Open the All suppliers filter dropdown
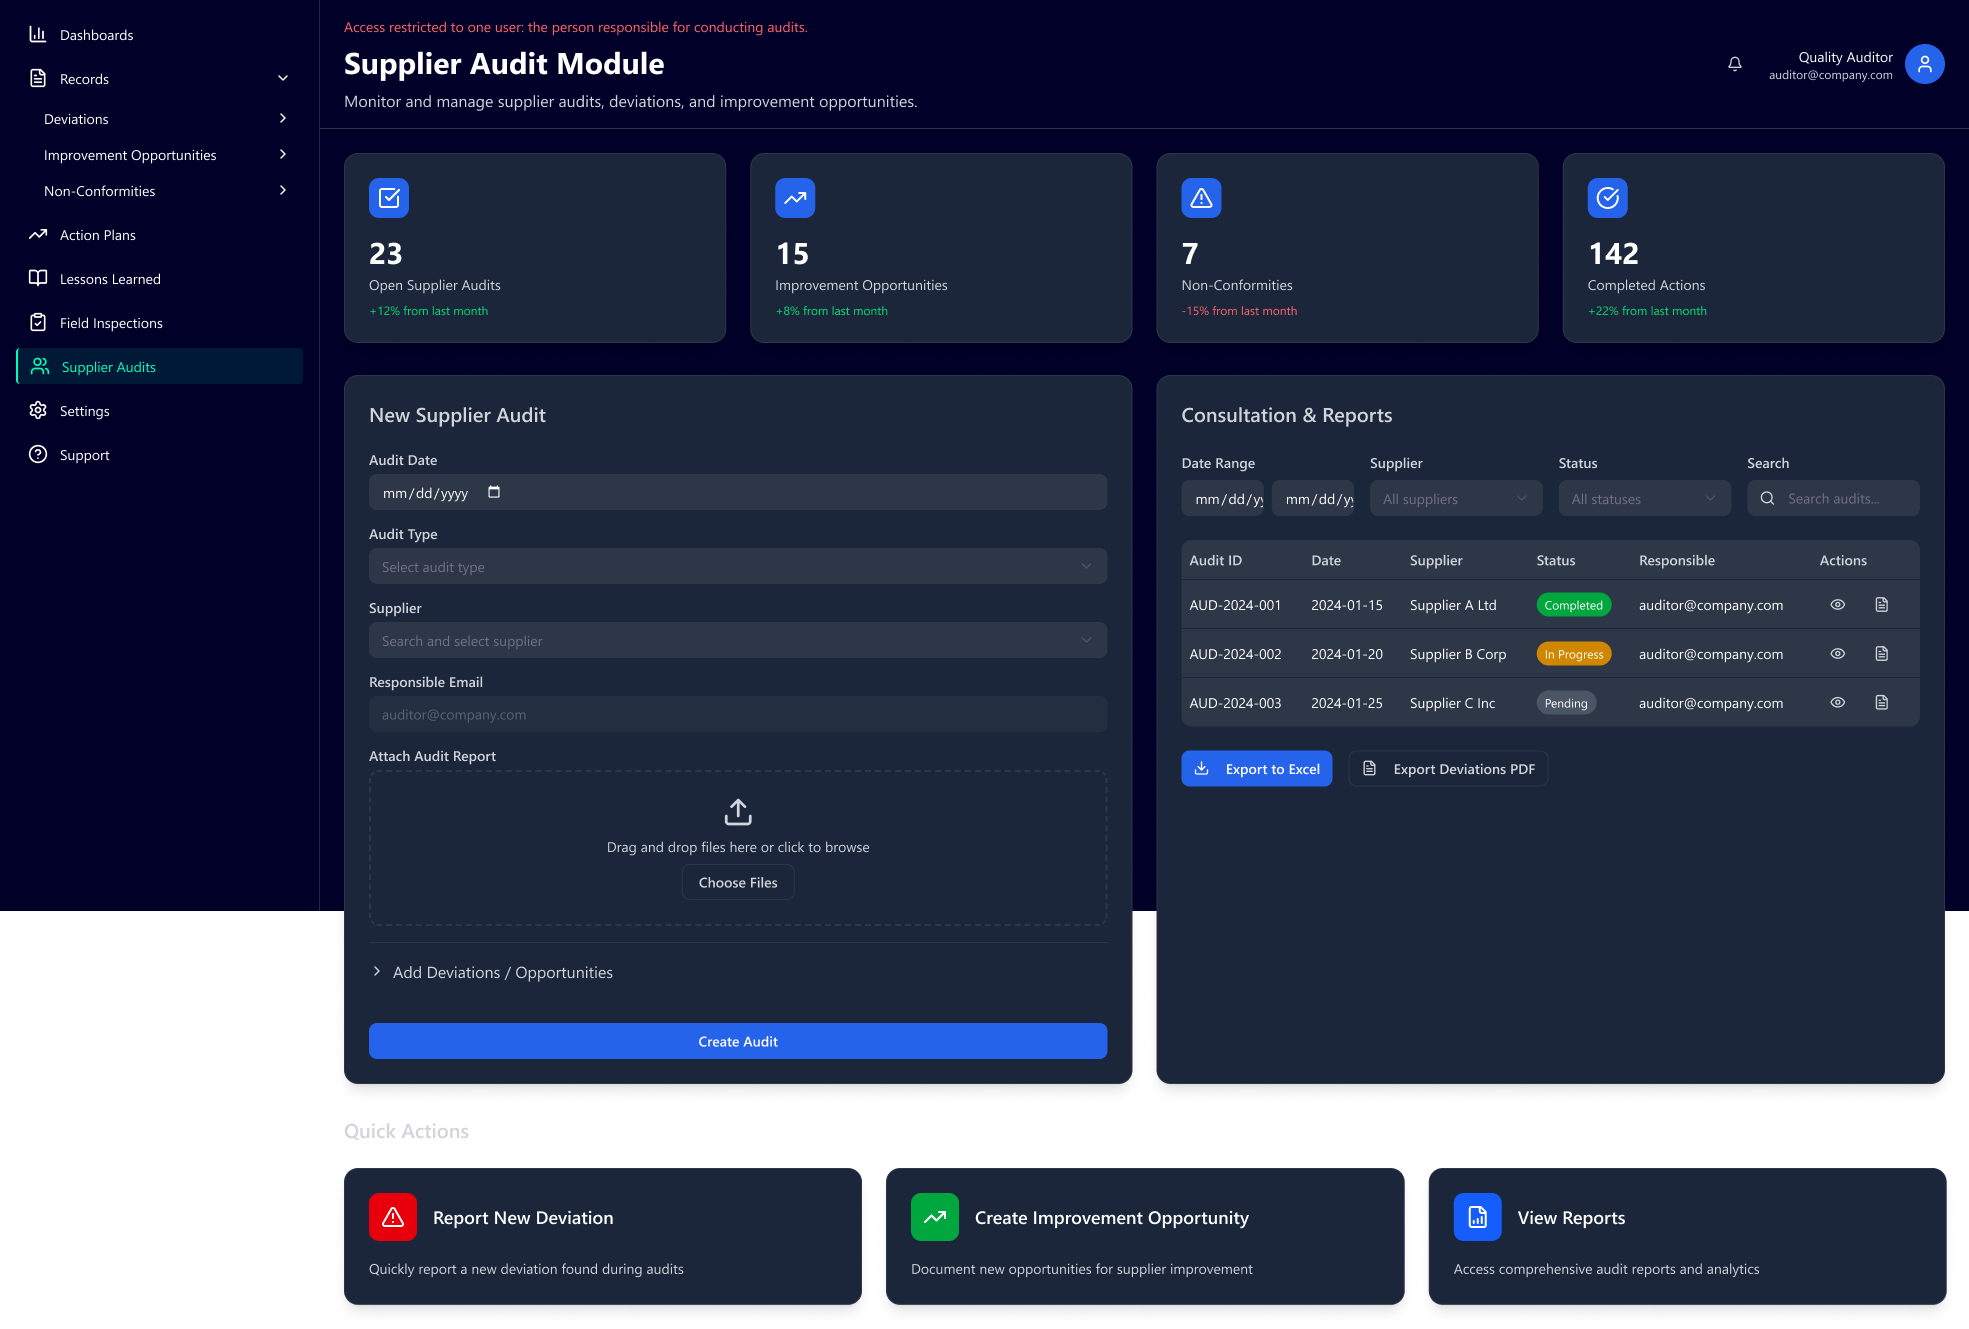 tap(1455, 498)
